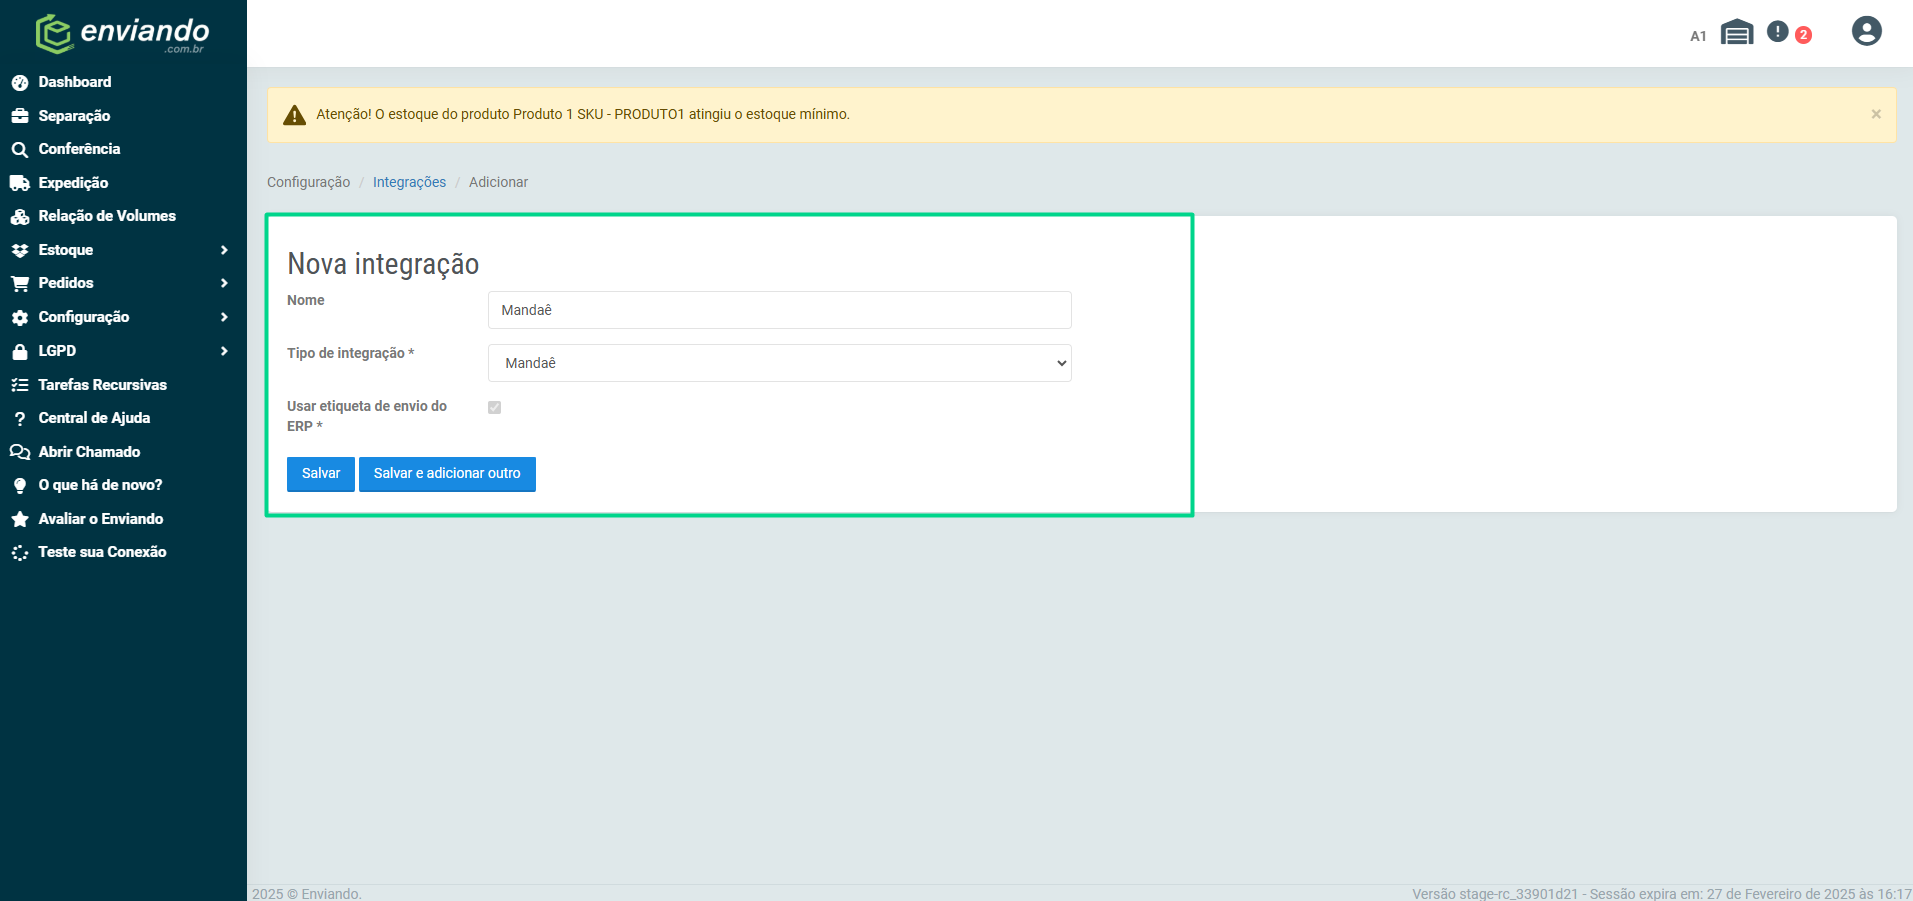
Task: Click the session expiry version text
Action: click(1662, 893)
